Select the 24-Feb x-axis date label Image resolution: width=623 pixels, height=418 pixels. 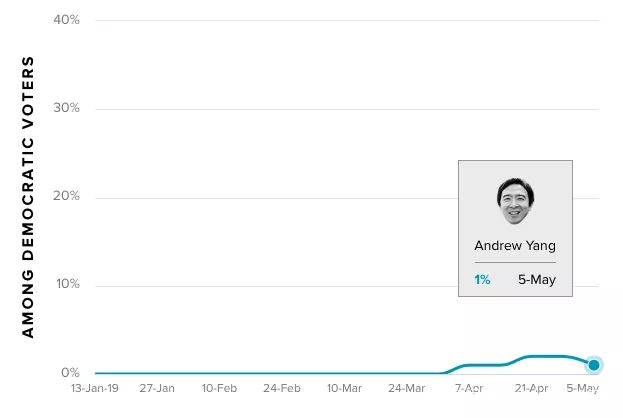point(282,388)
